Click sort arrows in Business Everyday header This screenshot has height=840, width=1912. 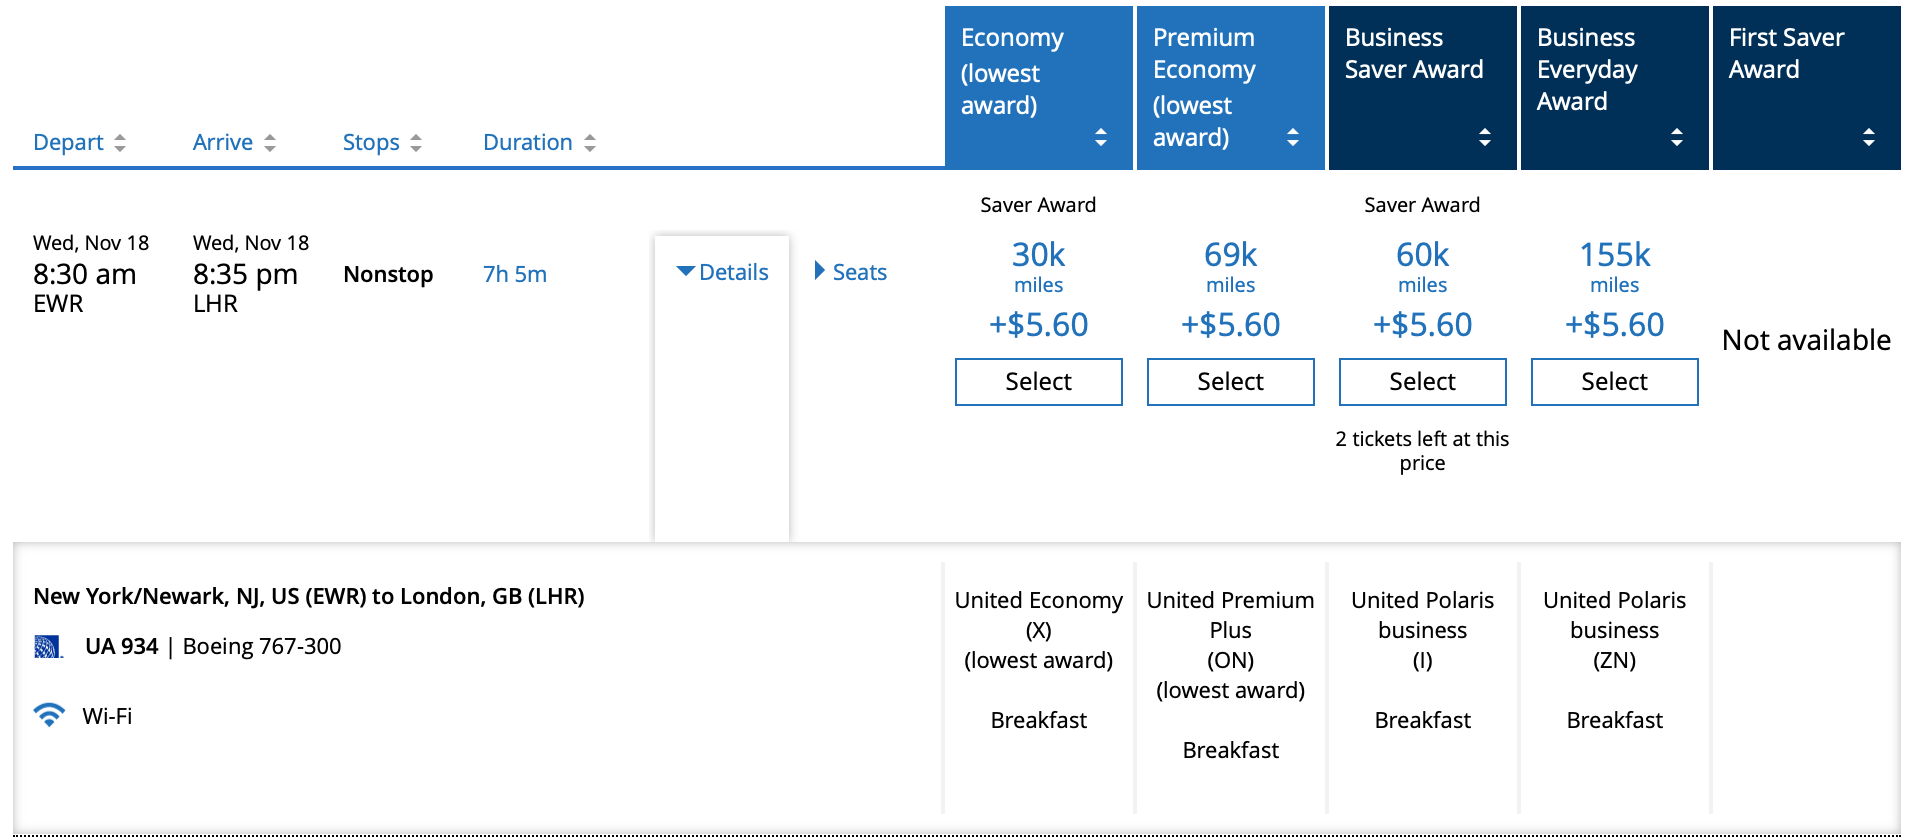click(x=1677, y=137)
